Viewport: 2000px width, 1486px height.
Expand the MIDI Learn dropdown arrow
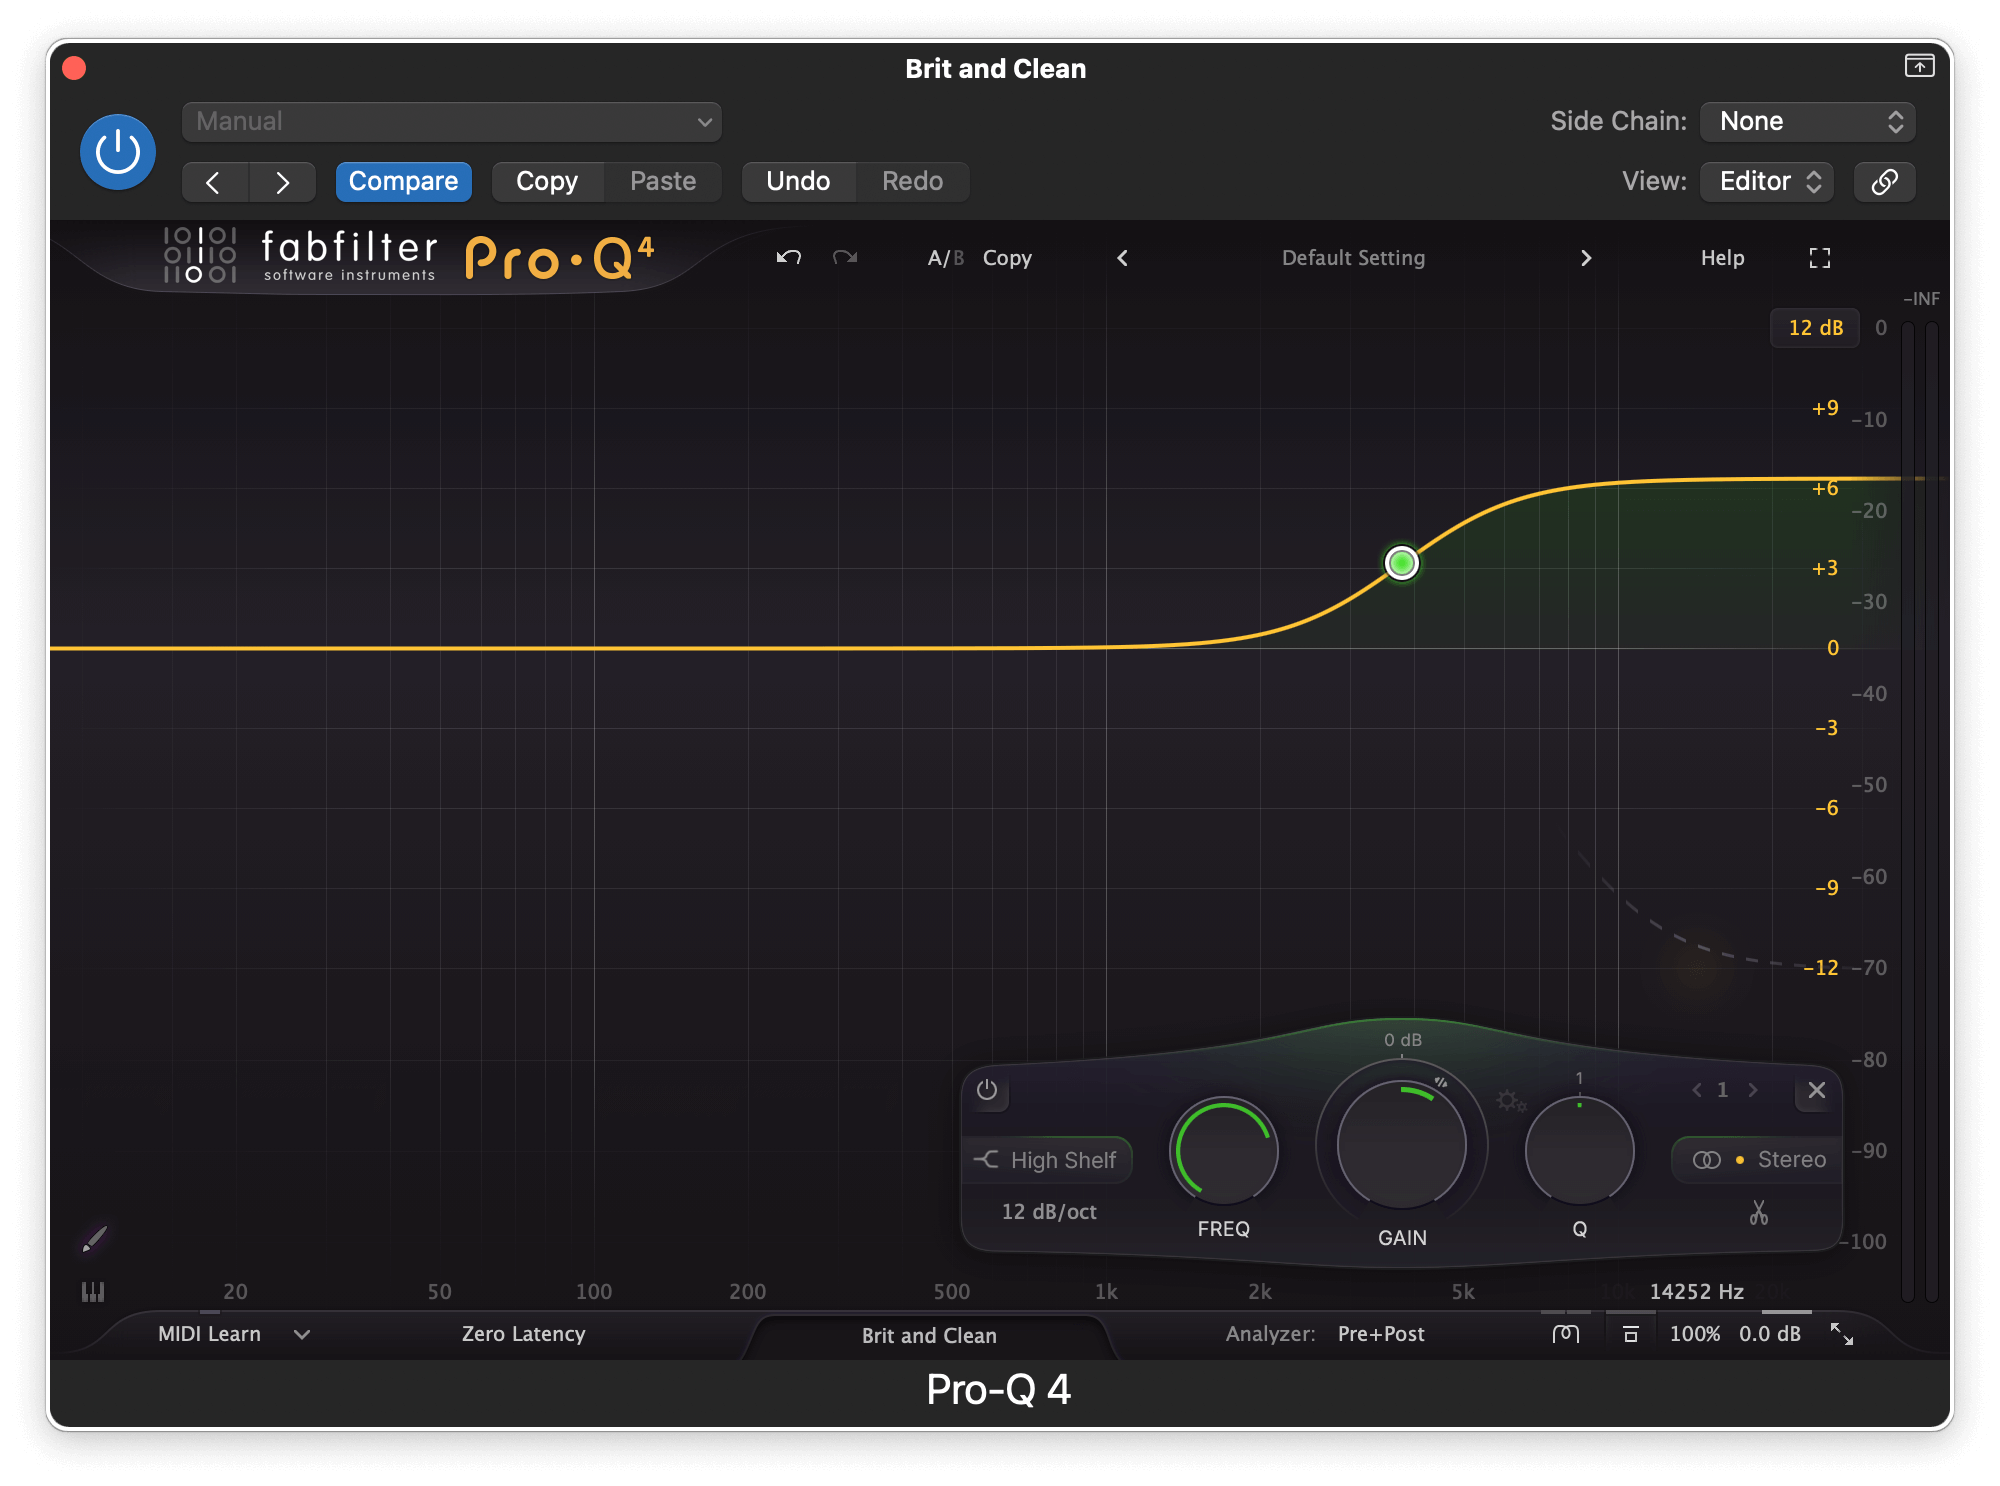point(301,1334)
